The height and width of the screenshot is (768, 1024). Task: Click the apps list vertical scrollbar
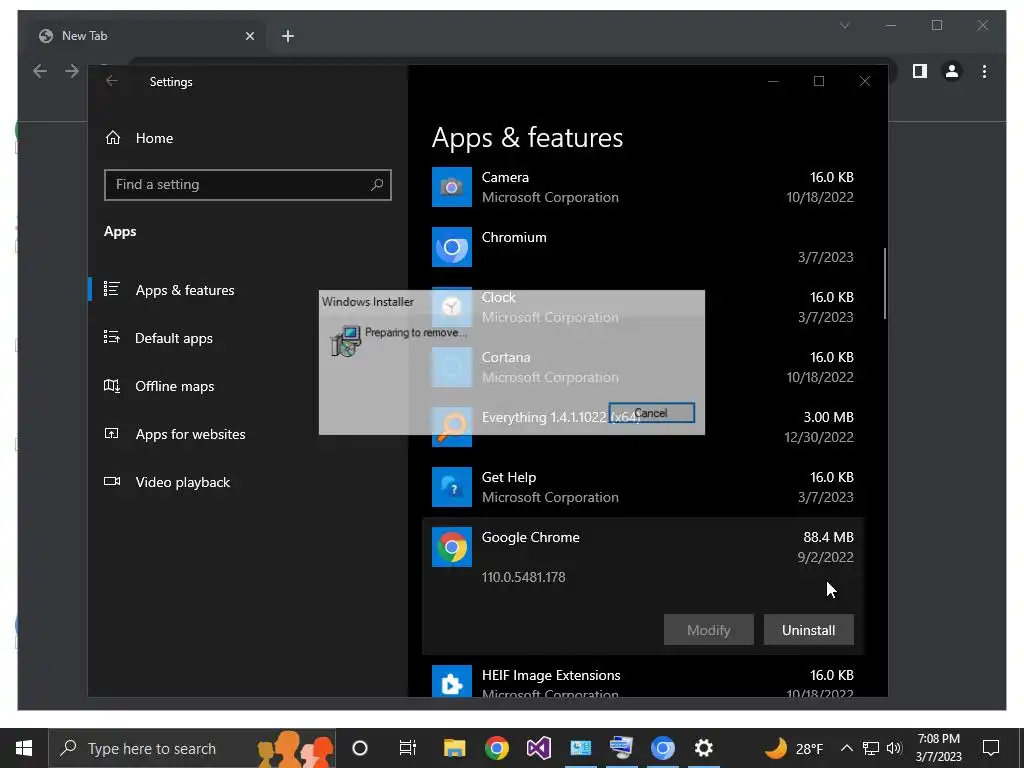point(885,283)
